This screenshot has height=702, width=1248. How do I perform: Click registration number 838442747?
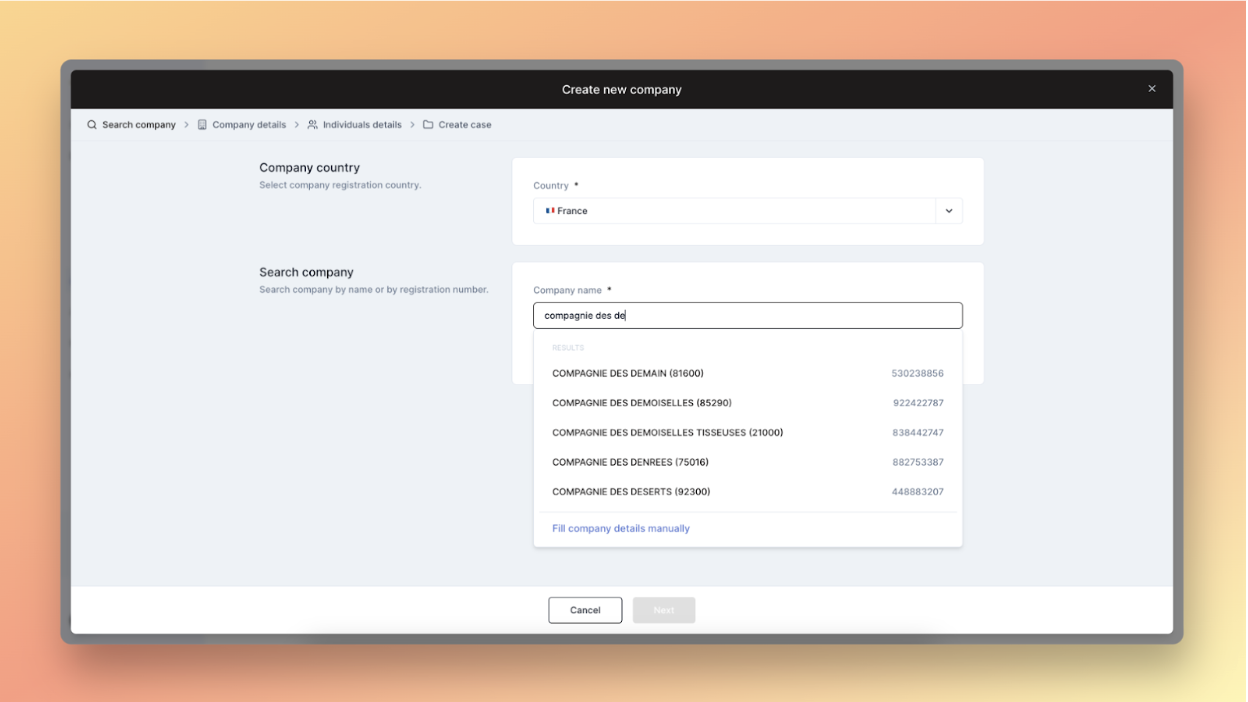pyautogui.click(x=918, y=433)
